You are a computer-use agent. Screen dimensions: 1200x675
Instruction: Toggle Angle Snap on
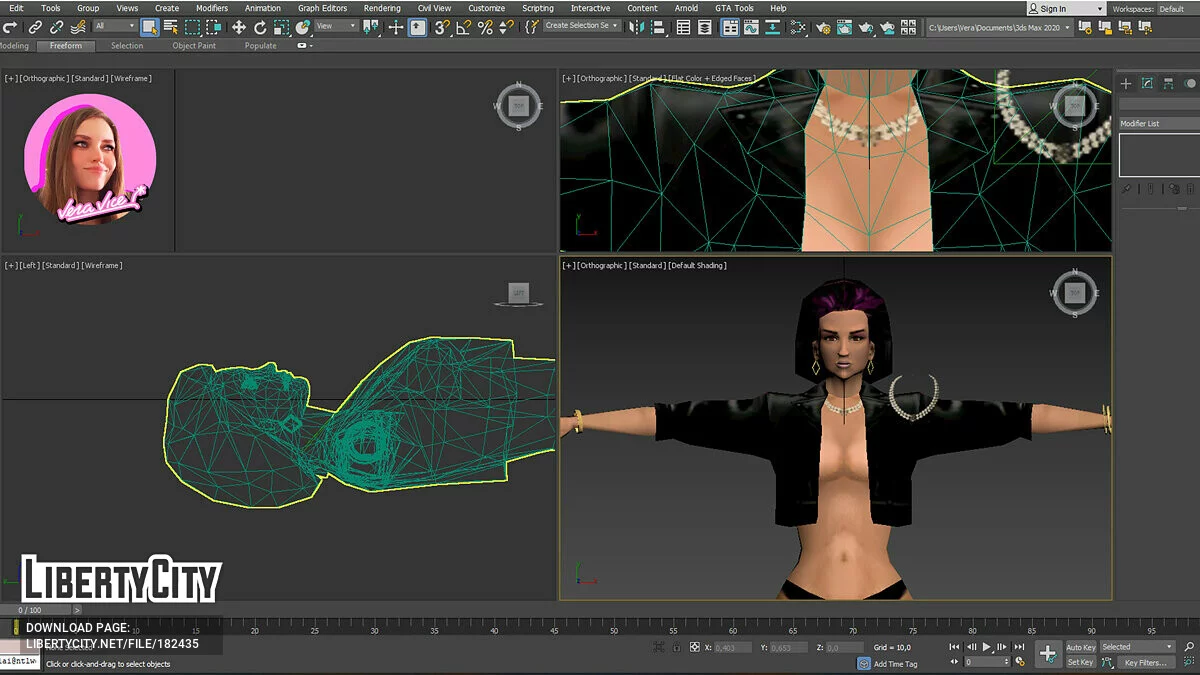pos(464,27)
